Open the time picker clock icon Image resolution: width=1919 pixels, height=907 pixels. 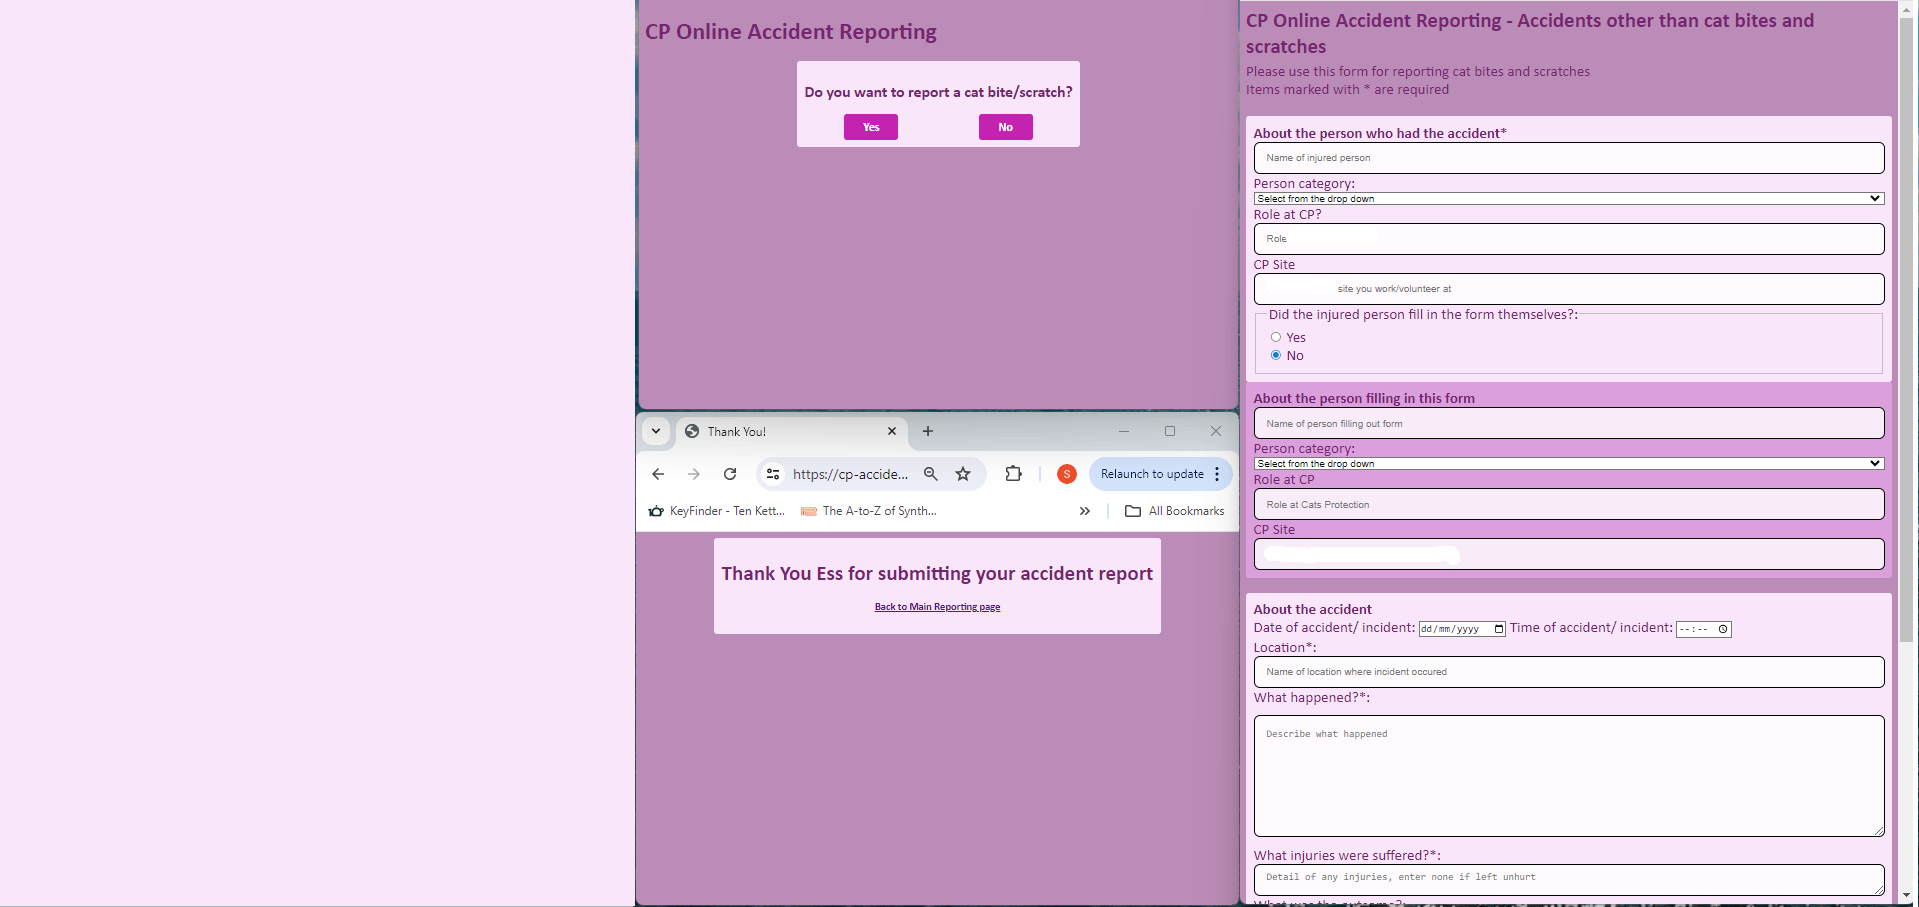(1723, 629)
